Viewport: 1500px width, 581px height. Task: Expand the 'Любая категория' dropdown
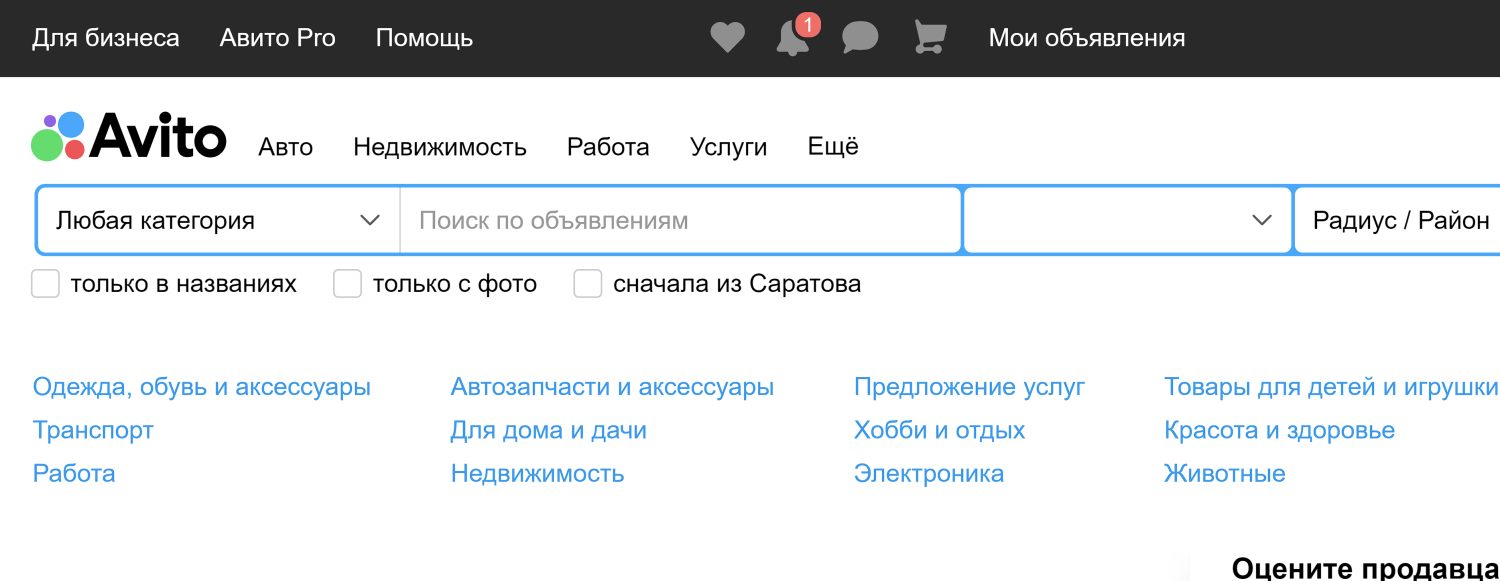pos(216,219)
